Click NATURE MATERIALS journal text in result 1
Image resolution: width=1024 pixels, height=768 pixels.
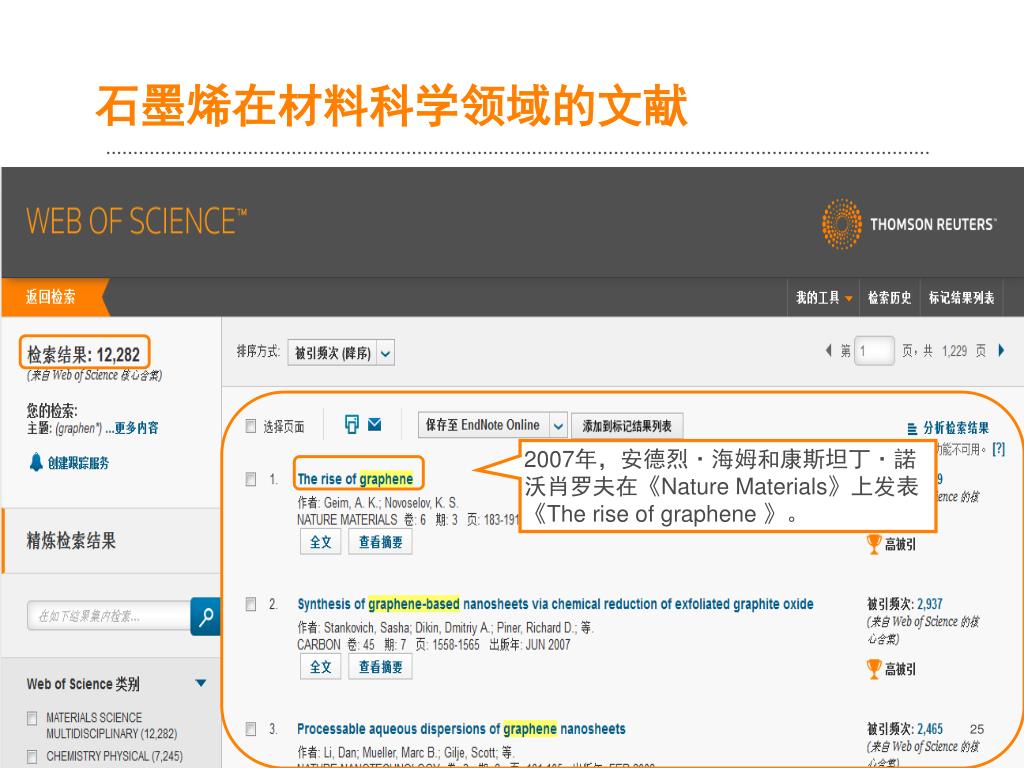pyautogui.click(x=347, y=520)
